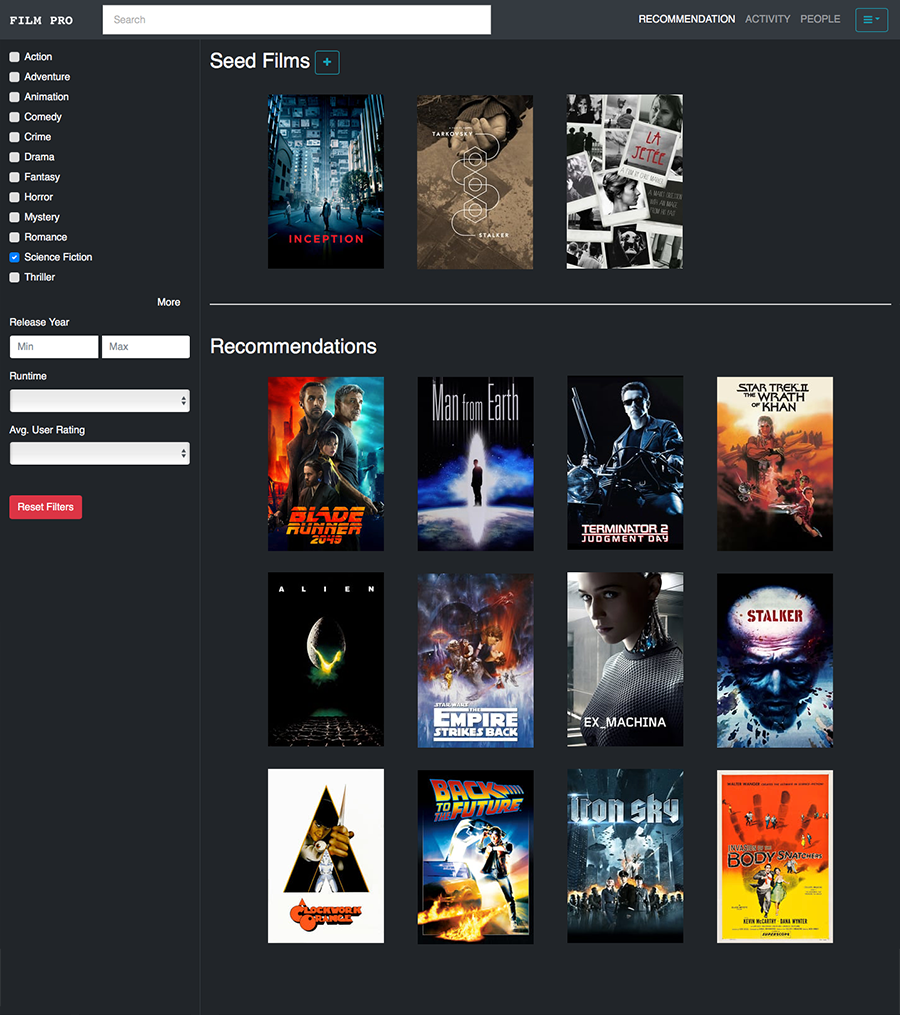Click the Star Trek II Wrath of Khan poster
Viewport: 900px width, 1015px height.
774,463
